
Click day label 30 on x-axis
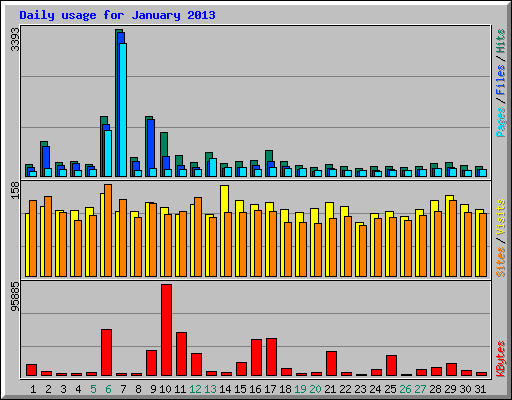click(465, 389)
